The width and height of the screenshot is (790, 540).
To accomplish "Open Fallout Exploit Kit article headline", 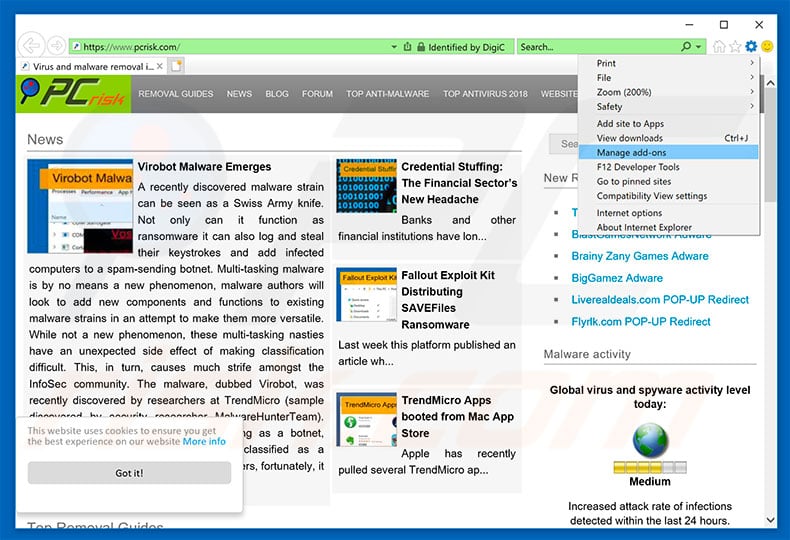I will tap(448, 300).
